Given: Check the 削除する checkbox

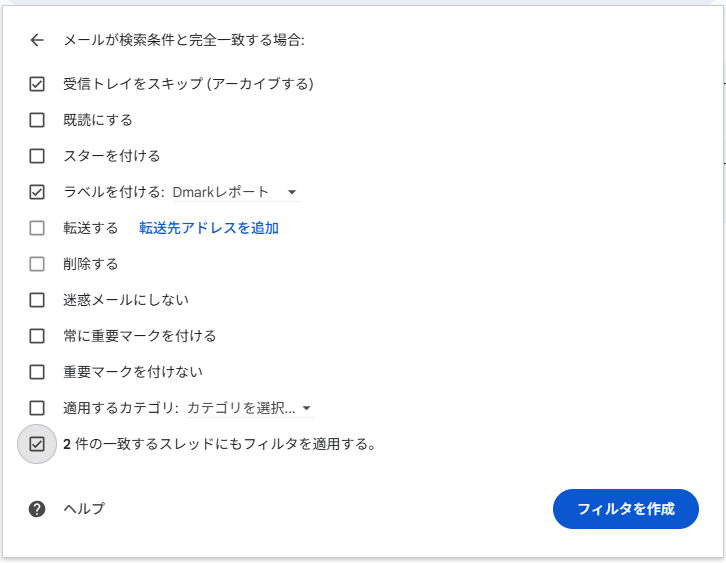Looking at the screenshot, I should [37, 264].
